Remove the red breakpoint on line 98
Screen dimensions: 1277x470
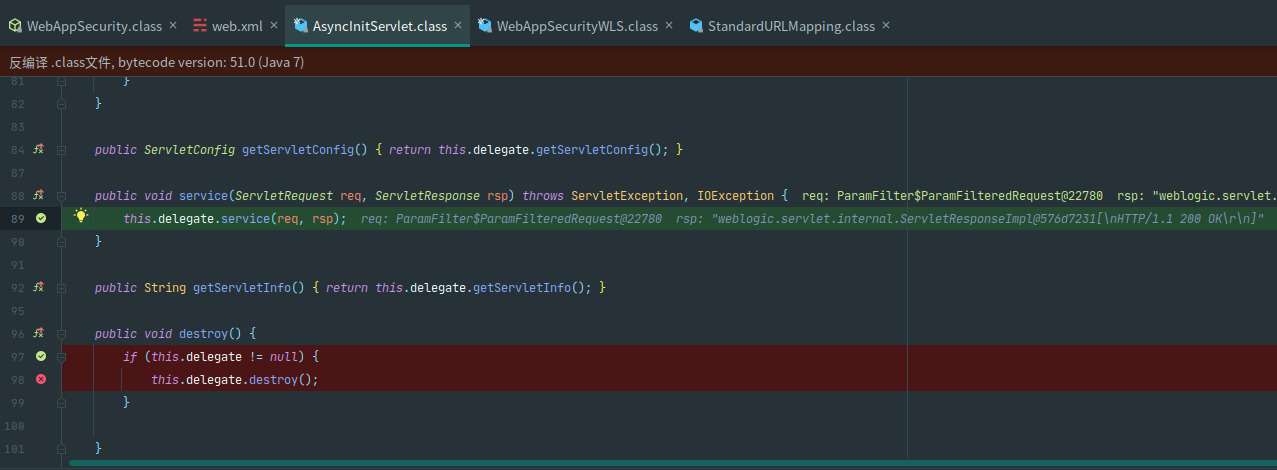[41, 379]
